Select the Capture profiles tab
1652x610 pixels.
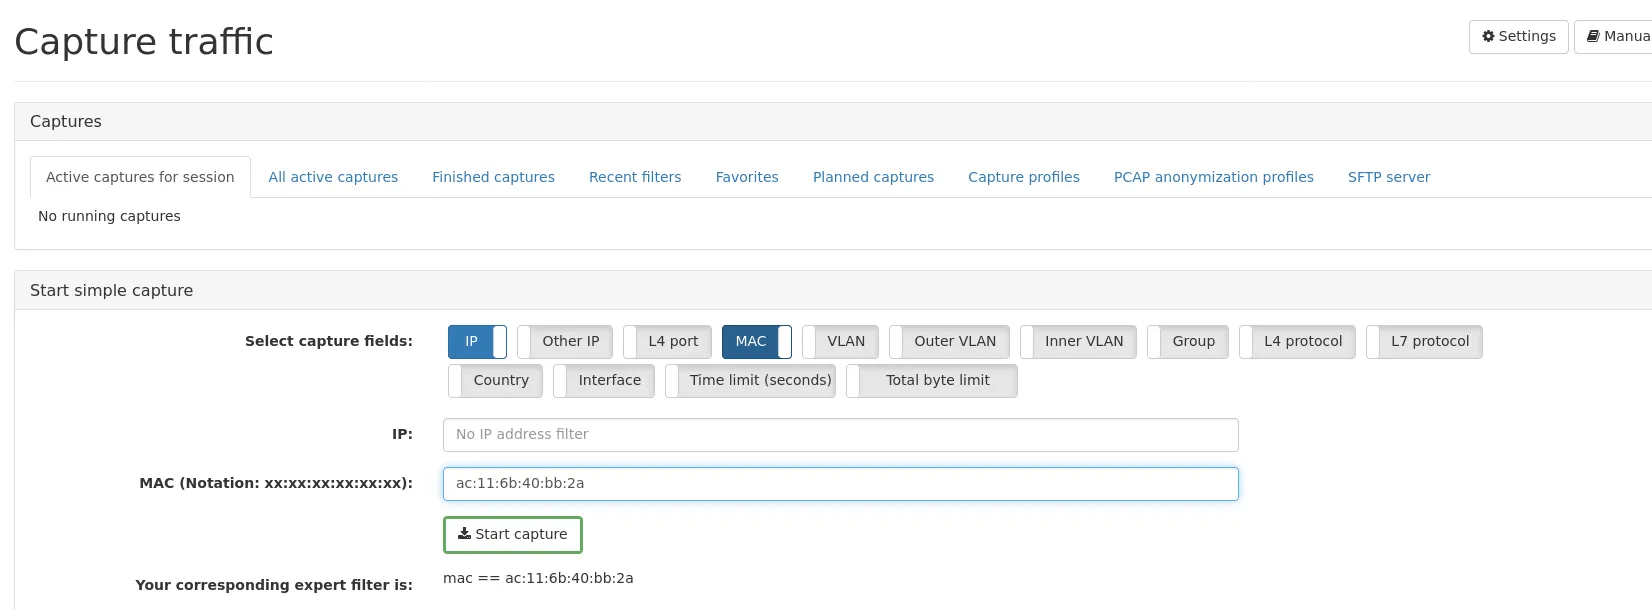1023,177
